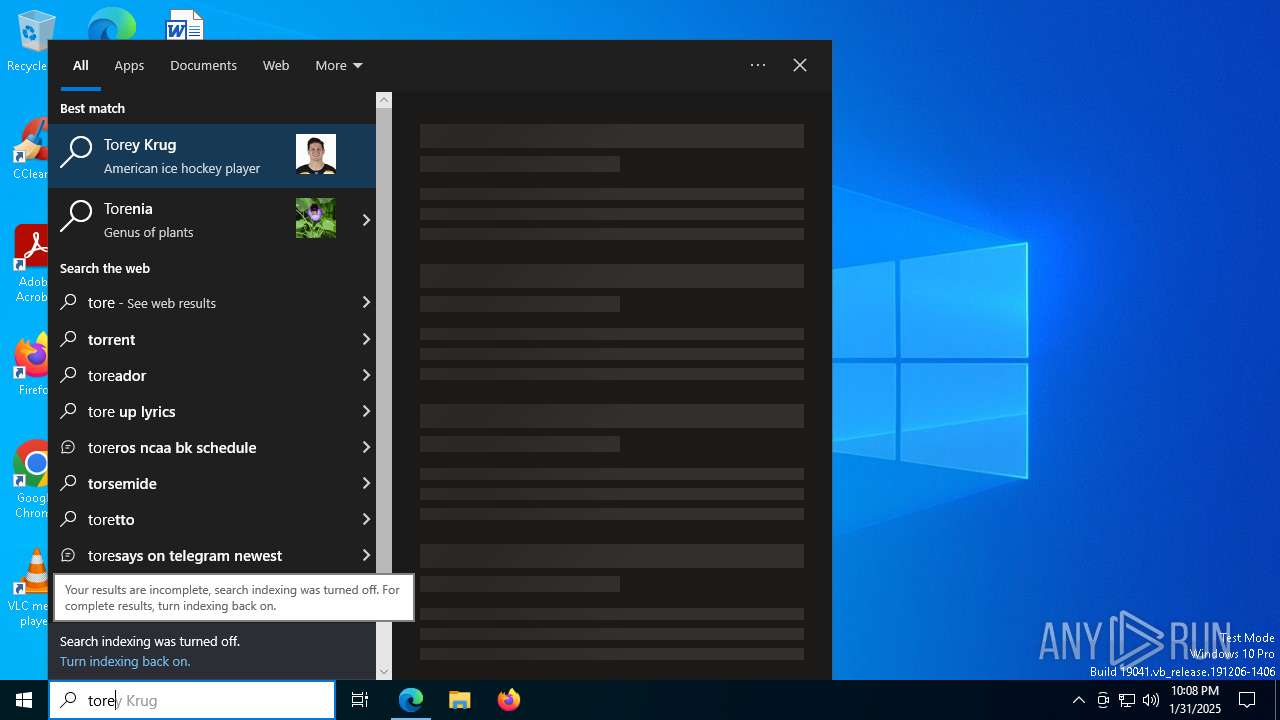Switch to the Web search tab
Viewport: 1280px width, 720px height.
(276, 65)
